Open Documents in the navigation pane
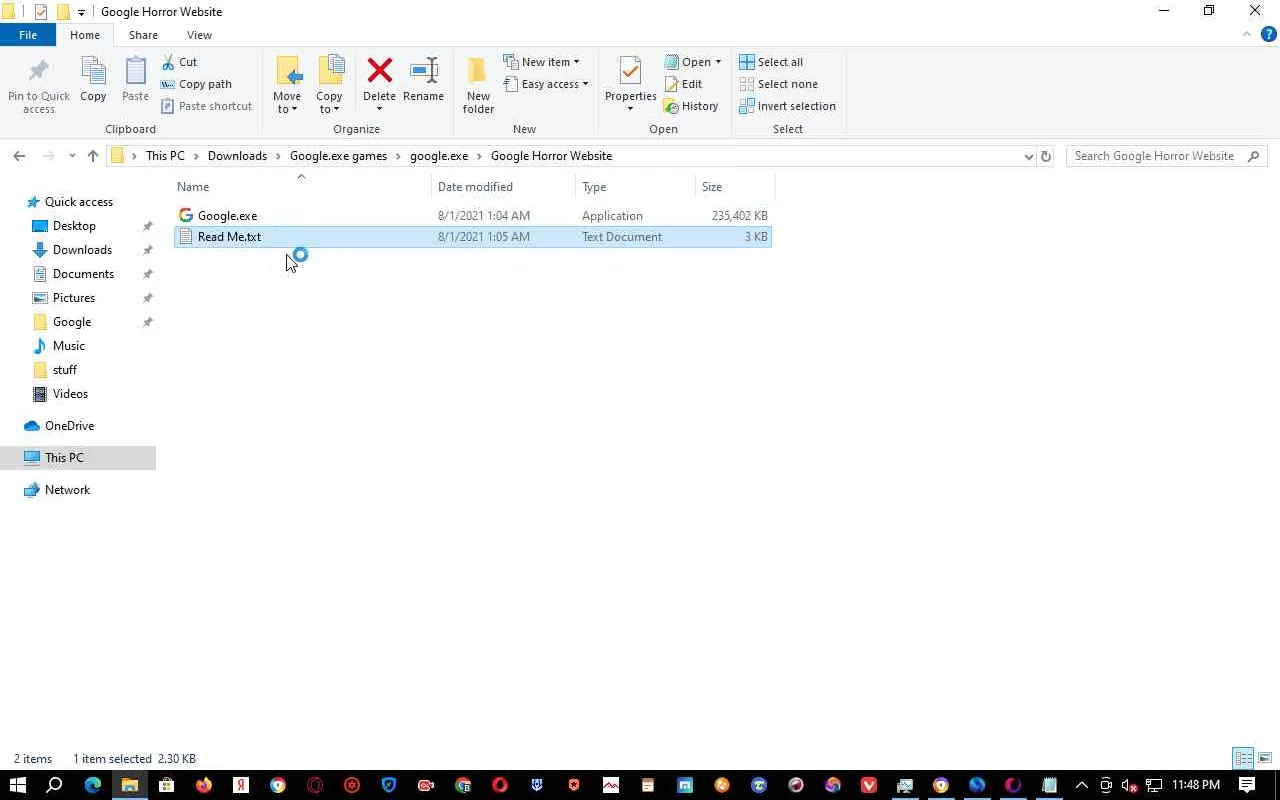Image resolution: width=1280 pixels, height=800 pixels. click(x=83, y=274)
